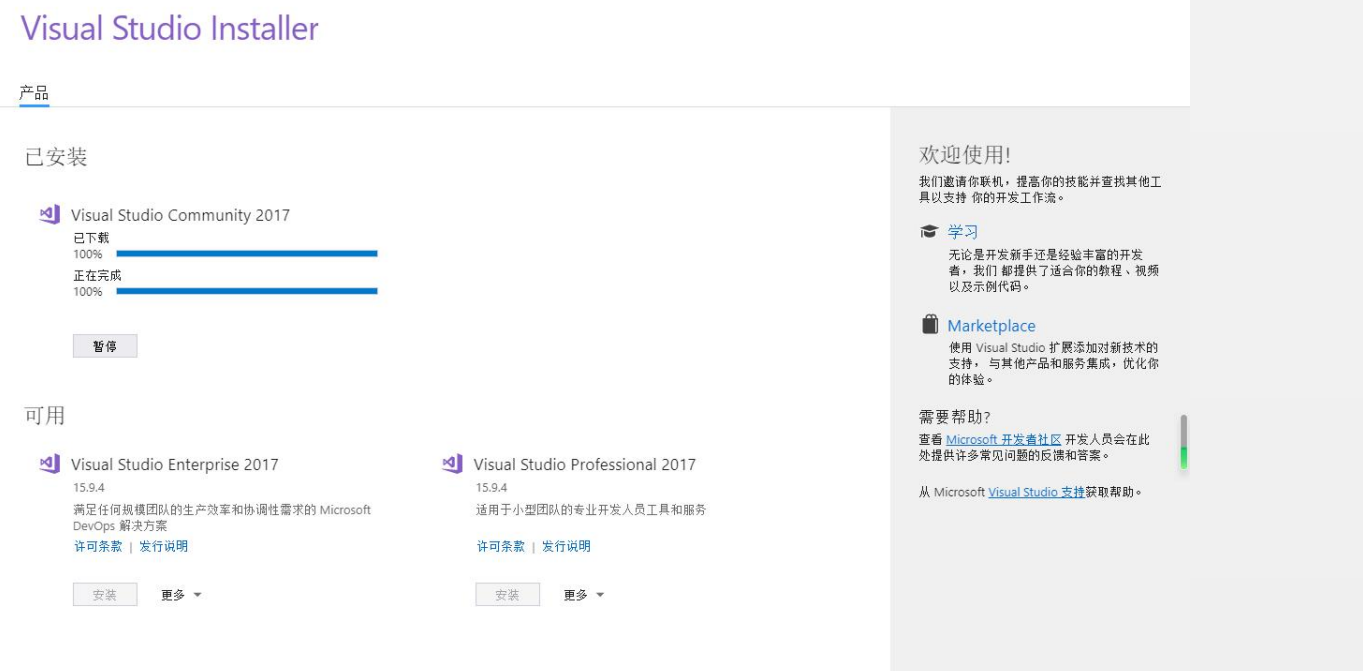The image size is (1363, 671).
Task: Click the 可用 section heading
Action: point(45,415)
